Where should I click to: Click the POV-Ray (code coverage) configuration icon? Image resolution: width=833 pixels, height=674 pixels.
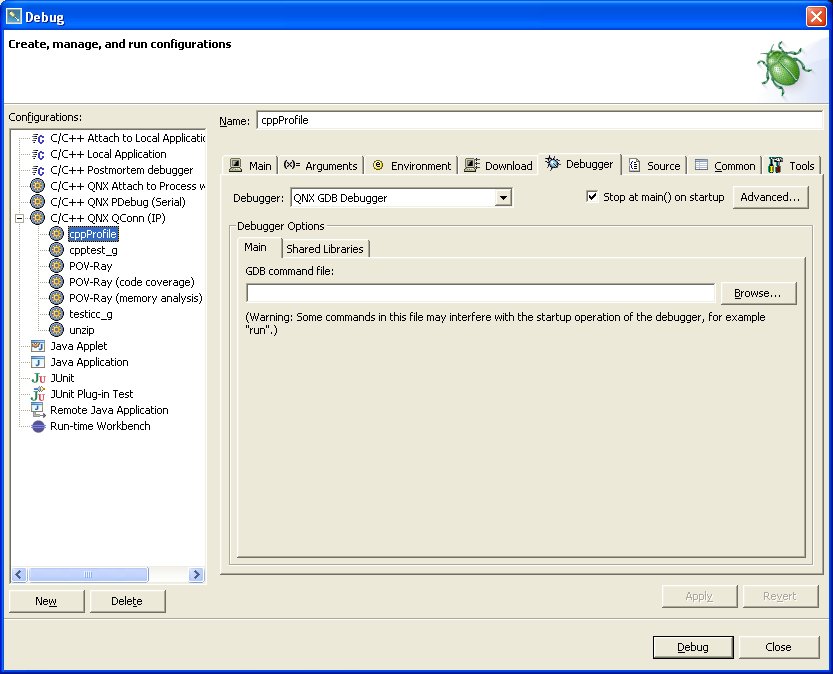(x=58, y=282)
